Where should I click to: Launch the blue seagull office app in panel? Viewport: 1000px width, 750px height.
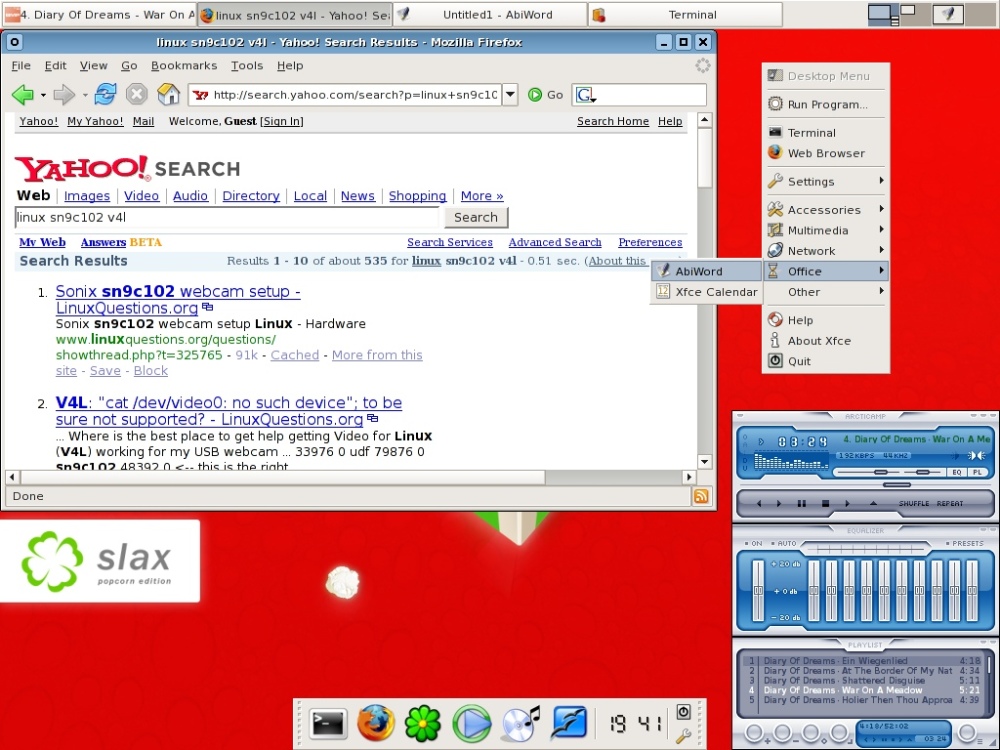click(569, 724)
